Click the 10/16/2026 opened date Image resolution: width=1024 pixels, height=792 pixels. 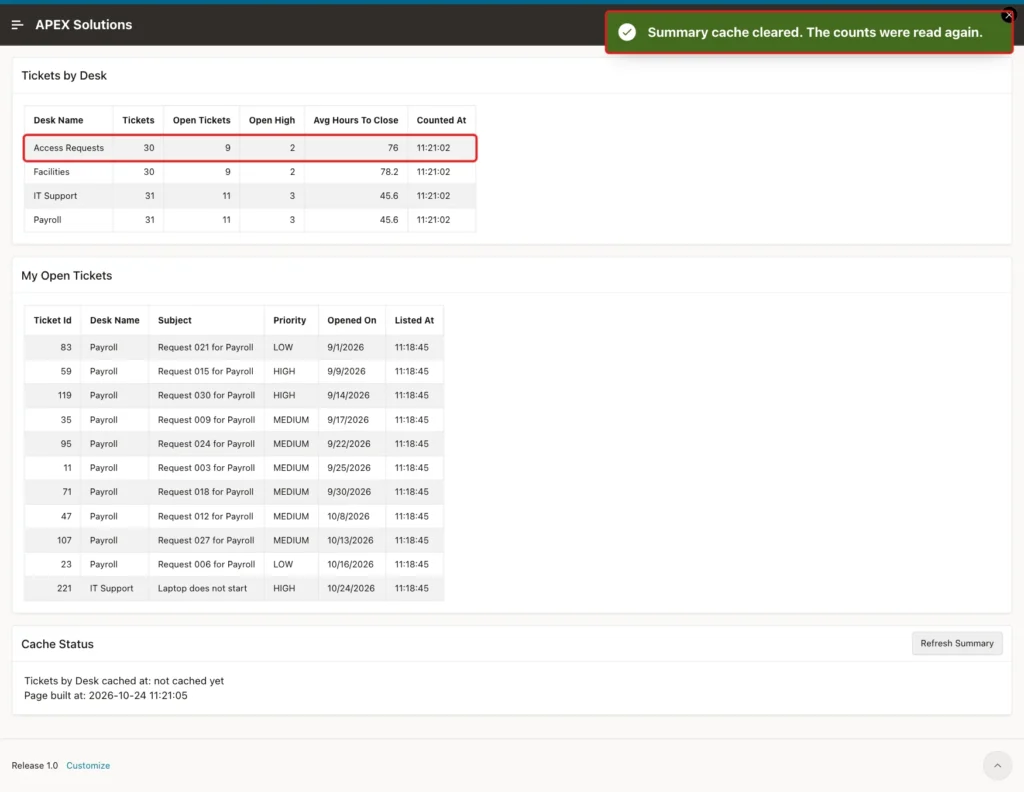tap(351, 564)
